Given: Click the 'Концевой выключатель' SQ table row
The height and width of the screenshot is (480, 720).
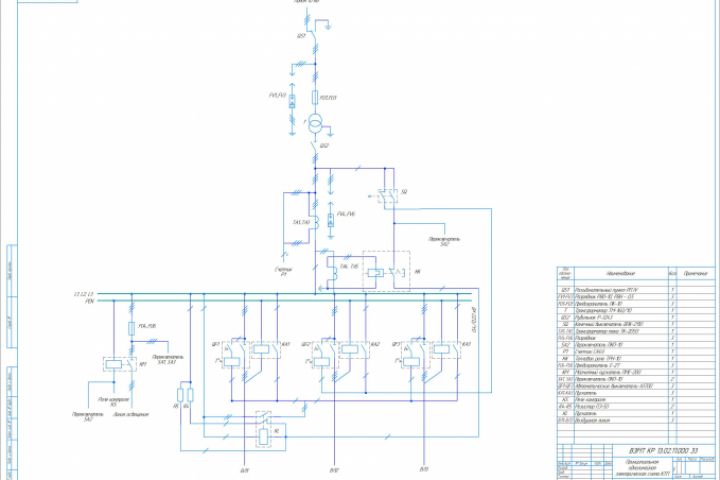Looking at the screenshot, I should click(636, 324).
